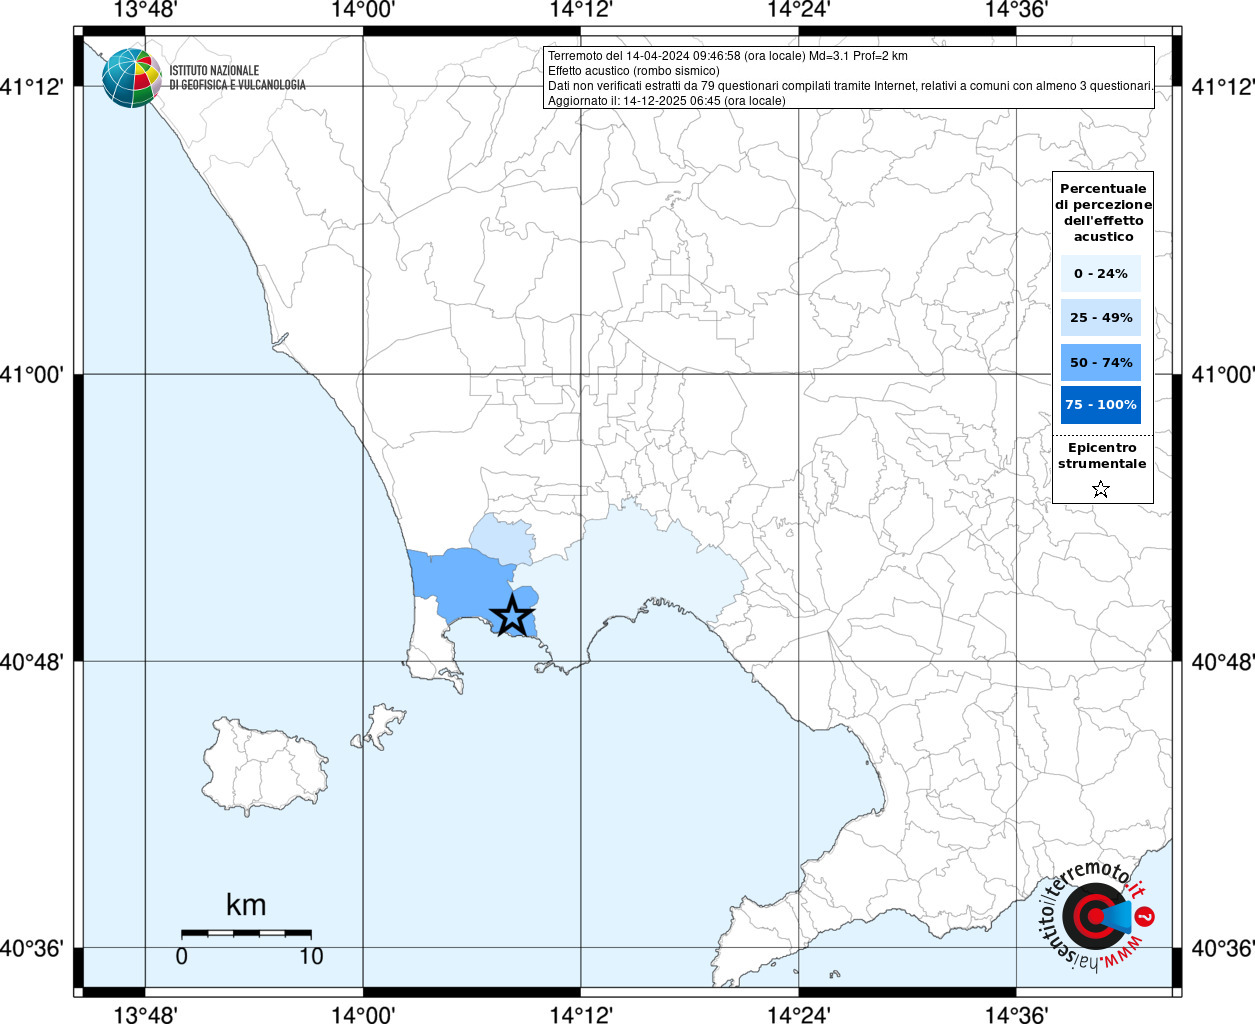Click bottom axis label 14°24'
Viewport: 1255px width, 1024px height.
[799, 1014]
